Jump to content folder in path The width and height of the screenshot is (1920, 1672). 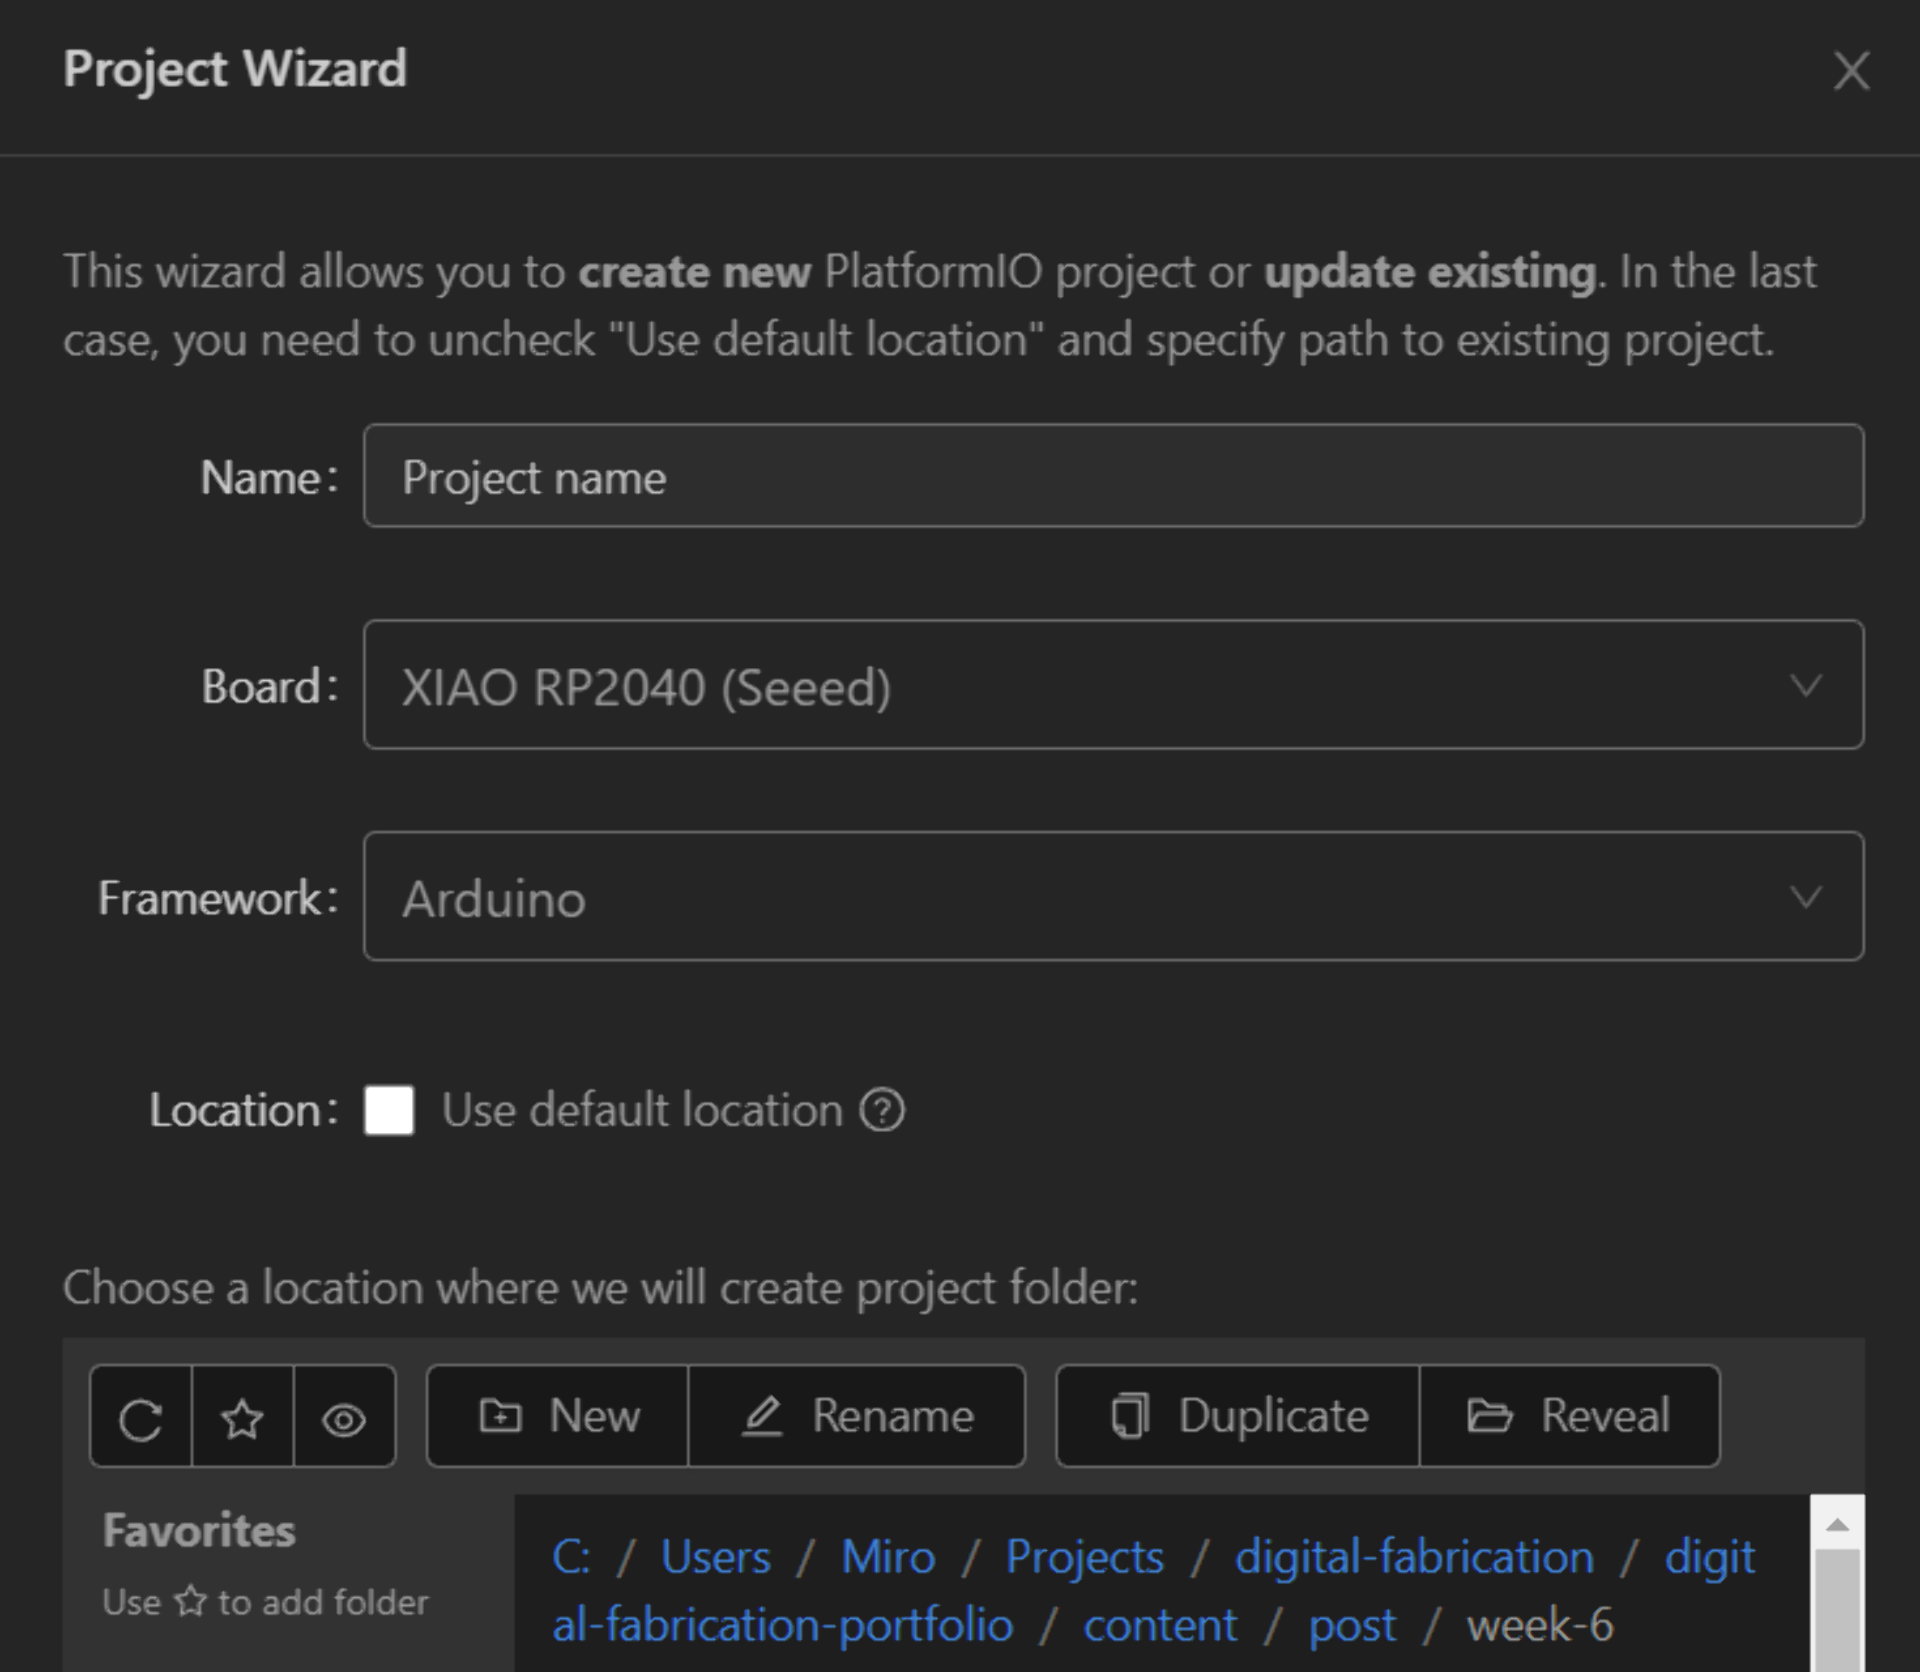[x=1160, y=1625]
